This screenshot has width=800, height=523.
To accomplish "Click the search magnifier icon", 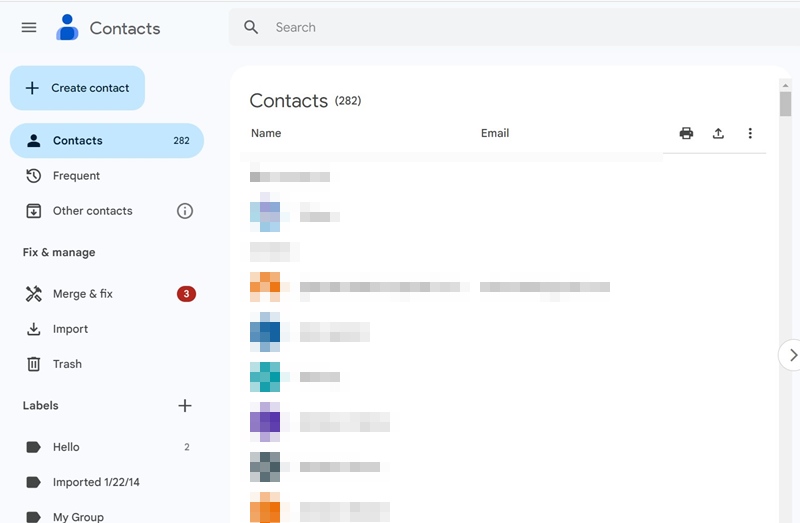I will [x=252, y=28].
